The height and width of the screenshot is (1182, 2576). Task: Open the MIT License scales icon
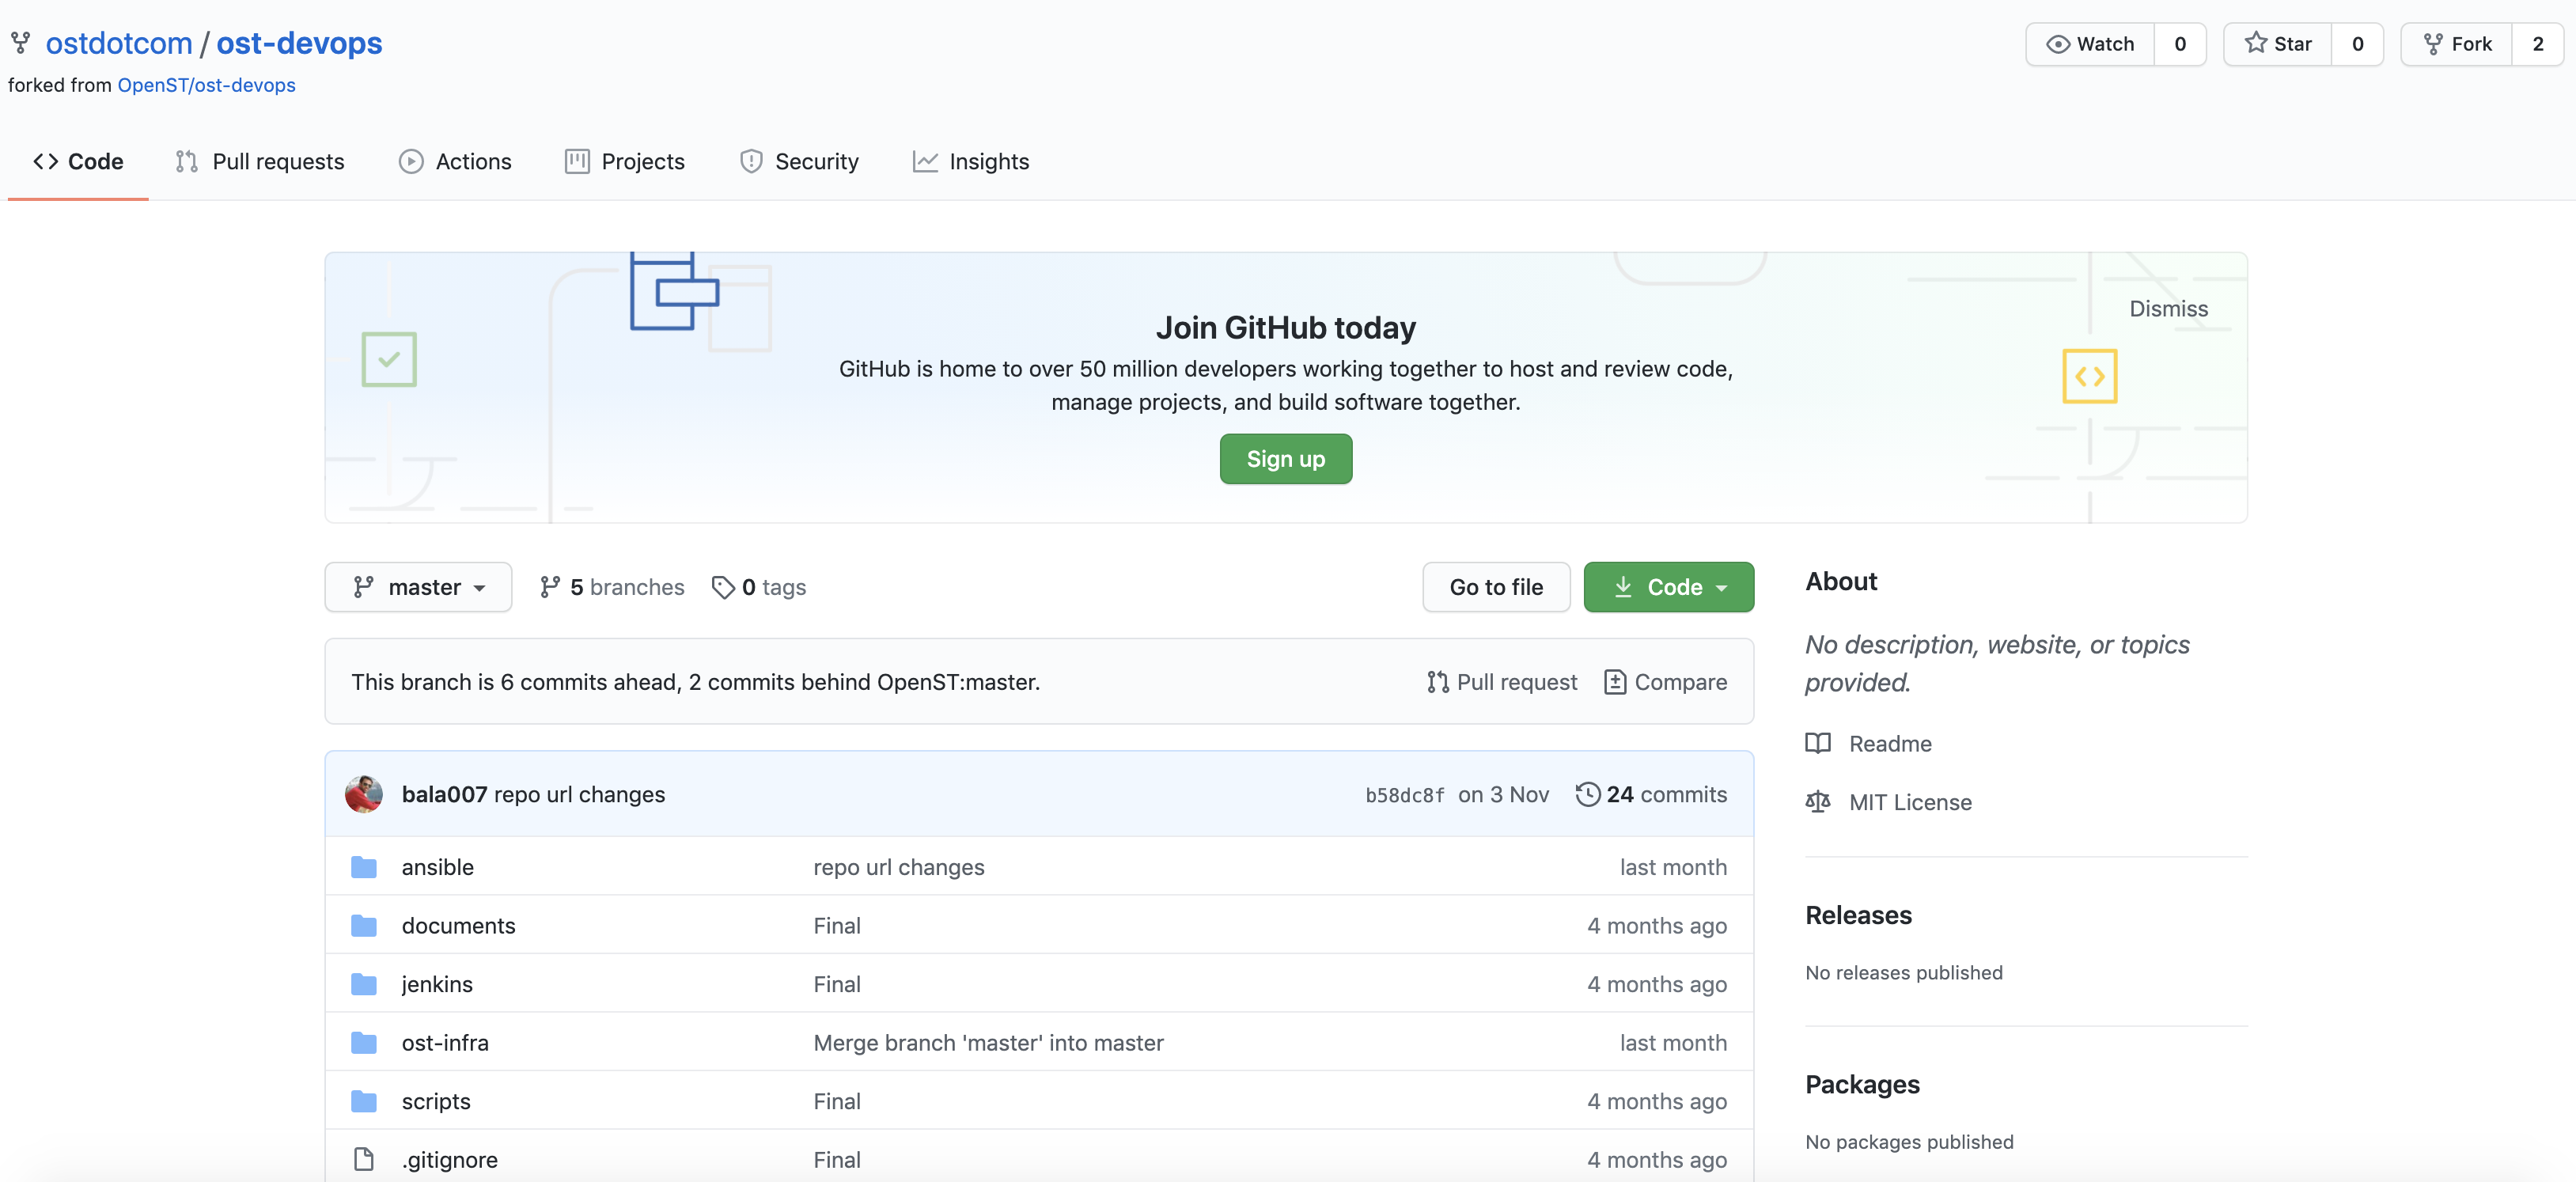1817,802
